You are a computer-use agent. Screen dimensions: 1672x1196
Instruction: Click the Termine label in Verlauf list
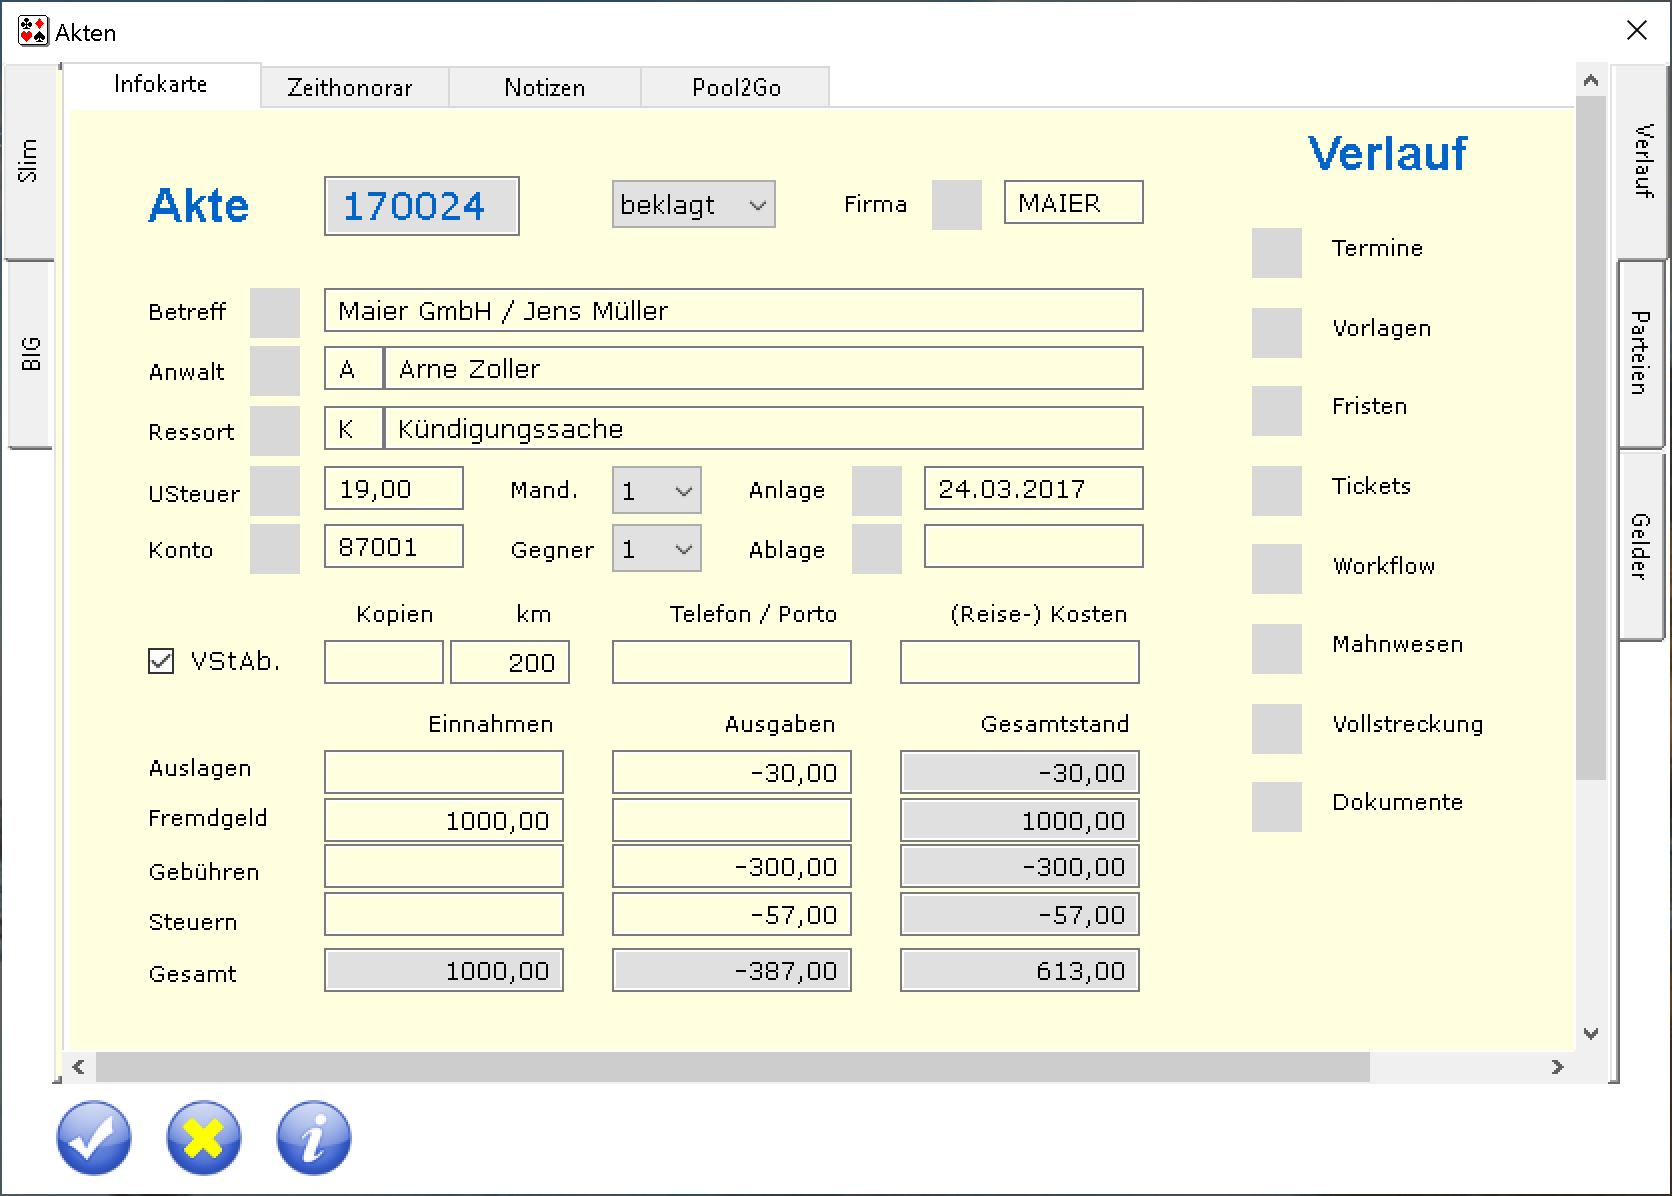point(1377,248)
